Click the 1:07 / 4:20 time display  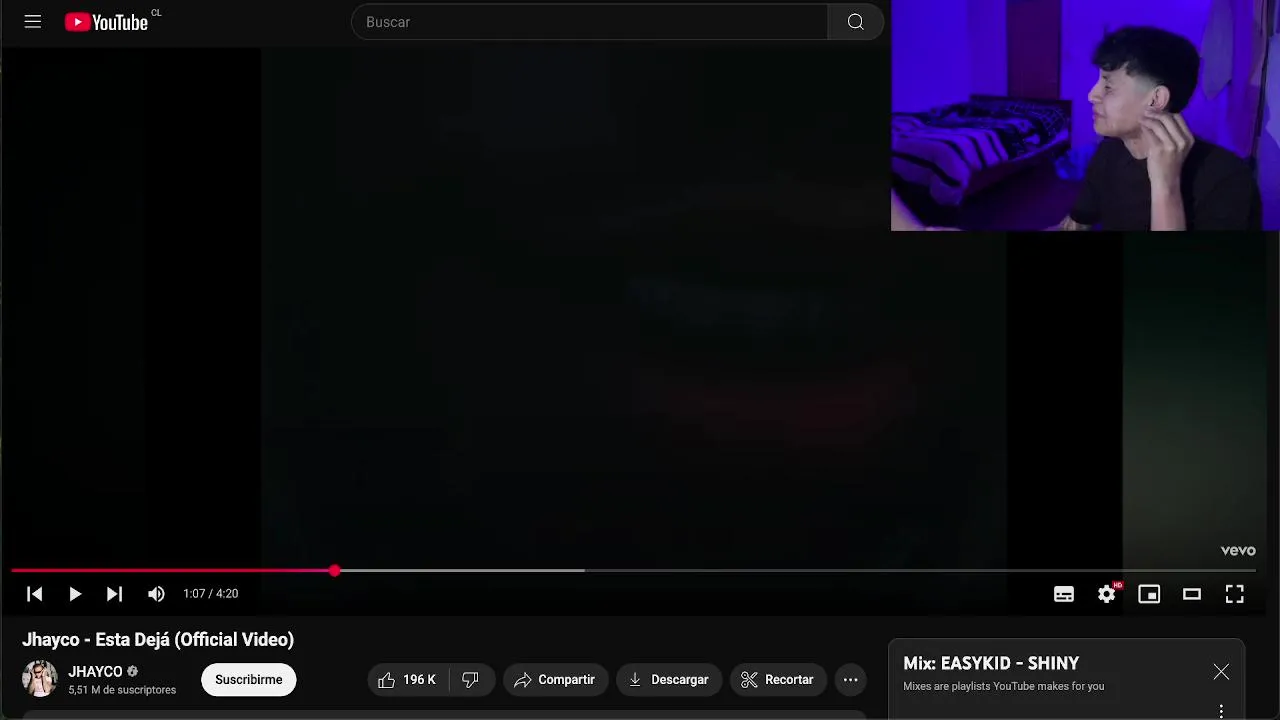click(211, 594)
